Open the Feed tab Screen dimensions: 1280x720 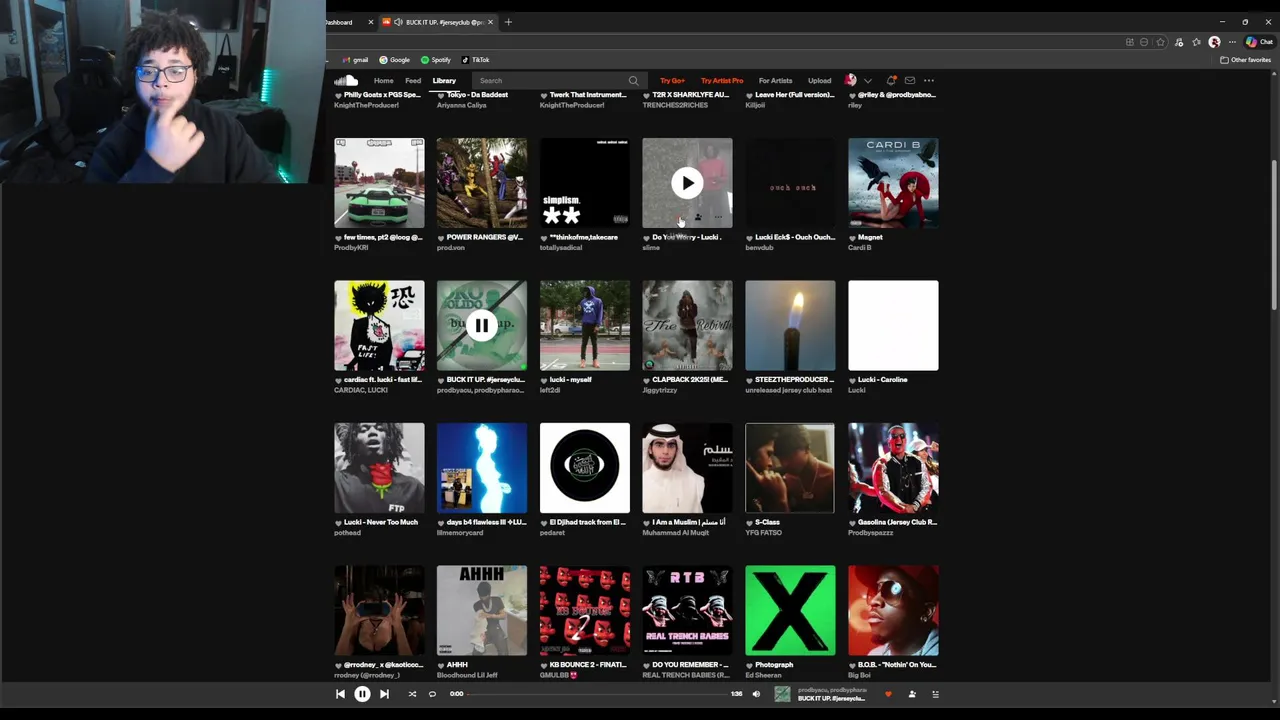point(413,81)
